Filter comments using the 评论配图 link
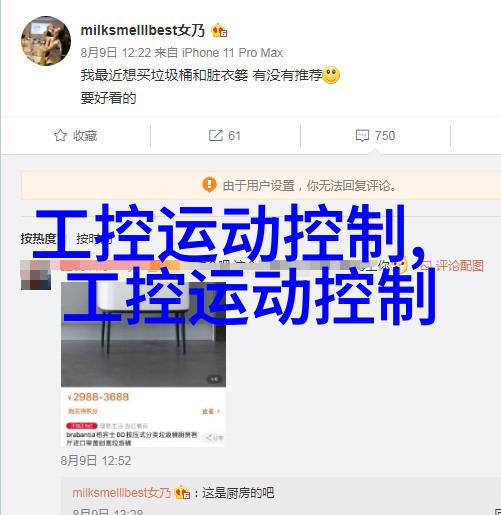This screenshot has width=501, height=515. tap(459, 266)
